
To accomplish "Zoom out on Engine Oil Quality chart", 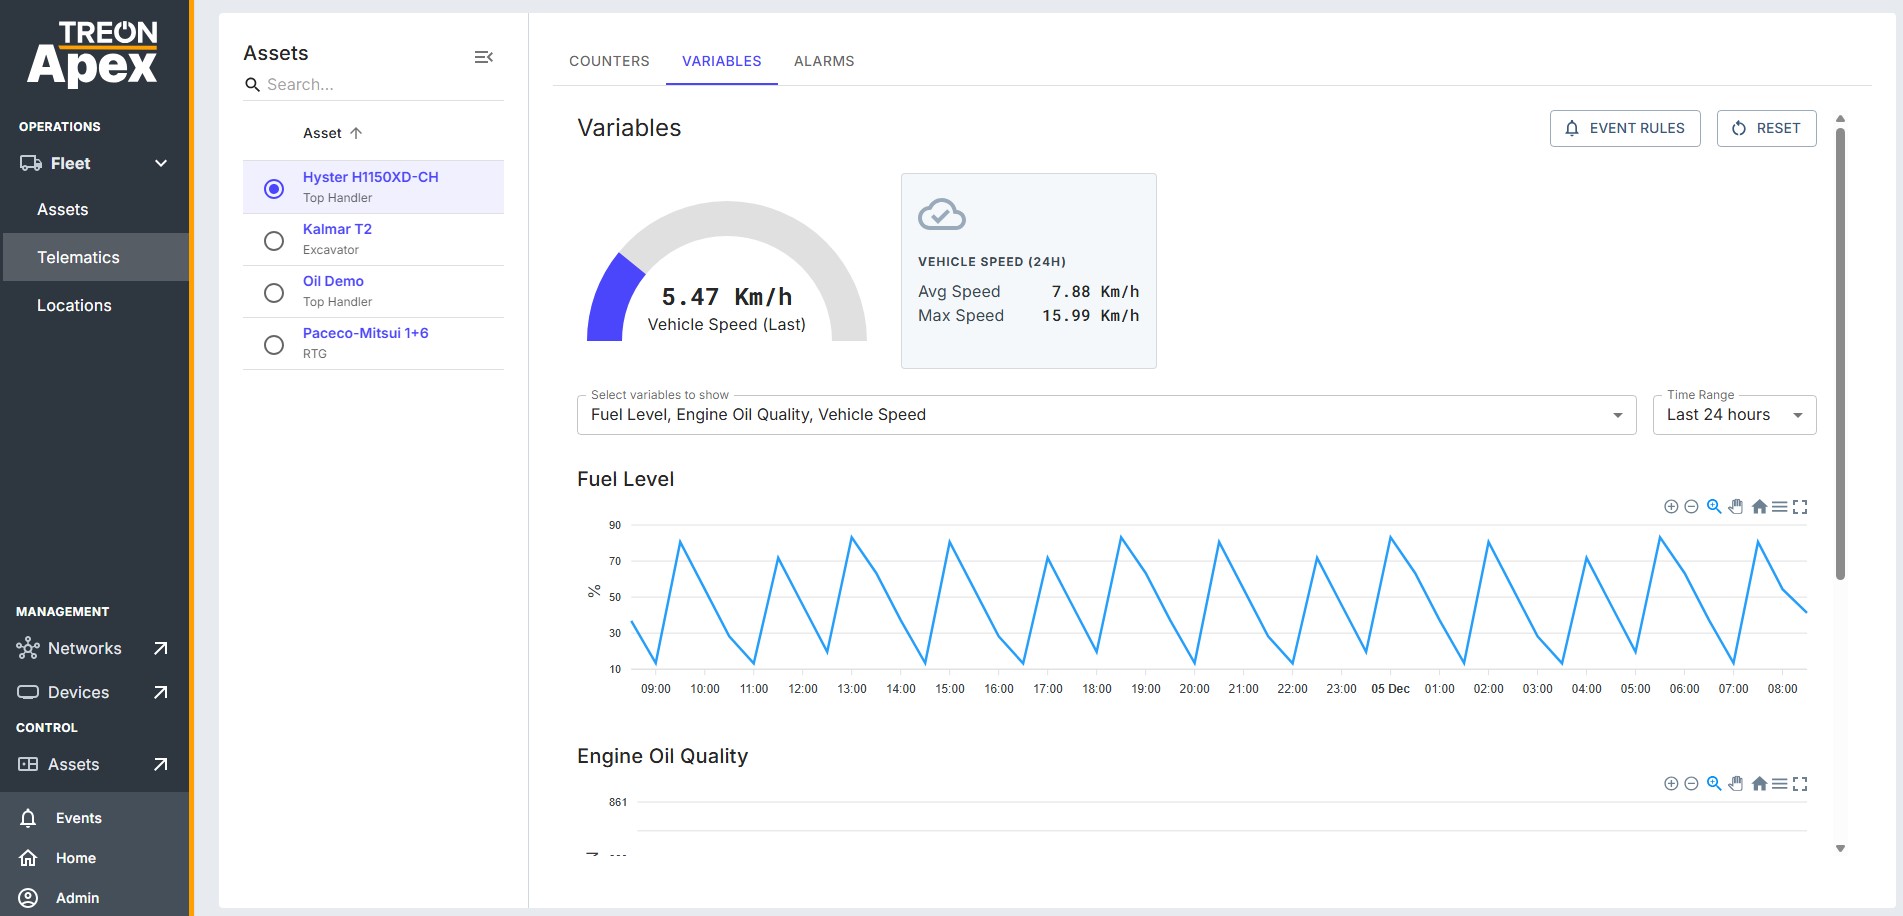I will [x=1691, y=784].
